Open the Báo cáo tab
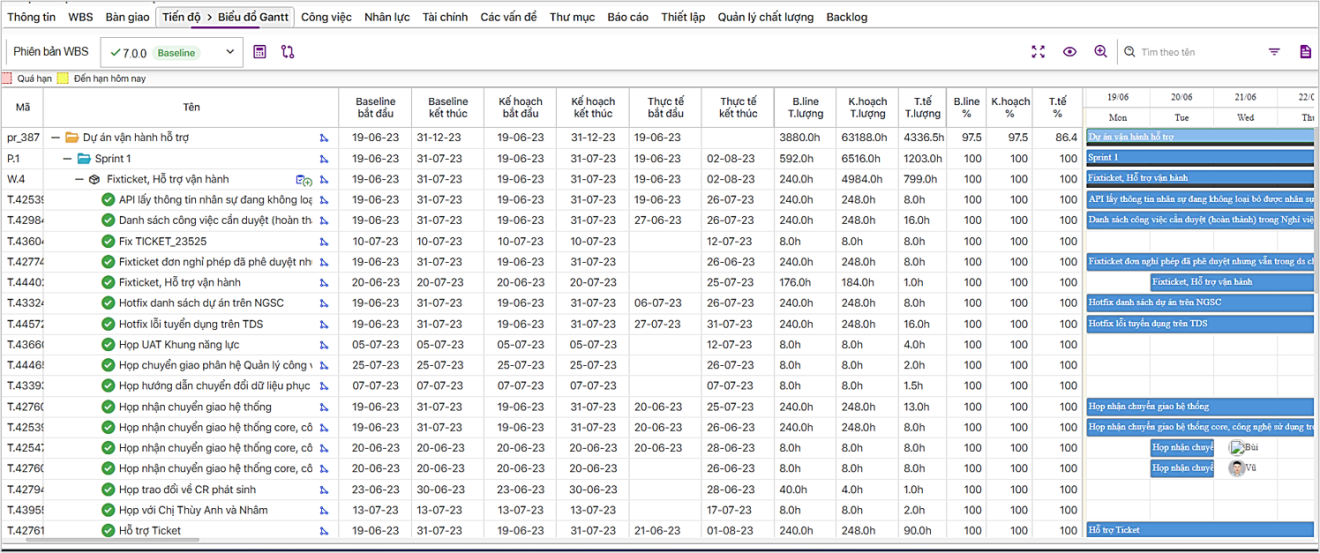The height and width of the screenshot is (553, 1320). coord(628,17)
